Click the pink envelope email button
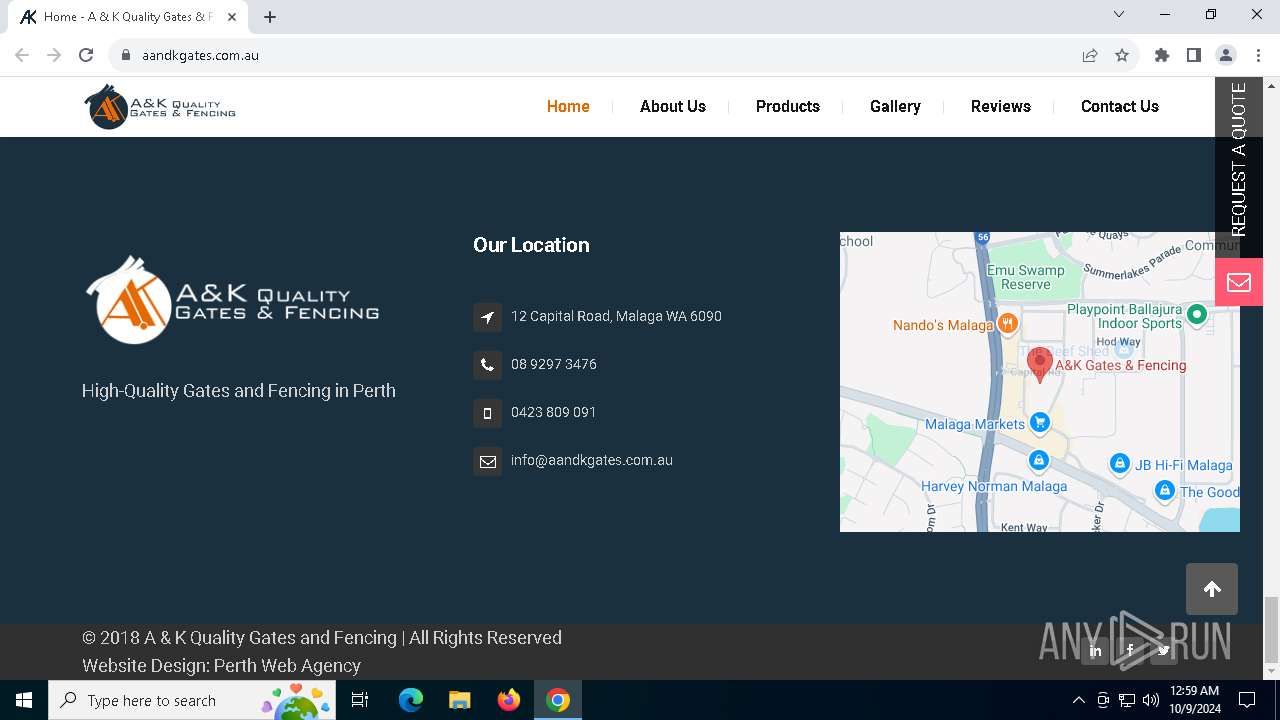 [1239, 282]
